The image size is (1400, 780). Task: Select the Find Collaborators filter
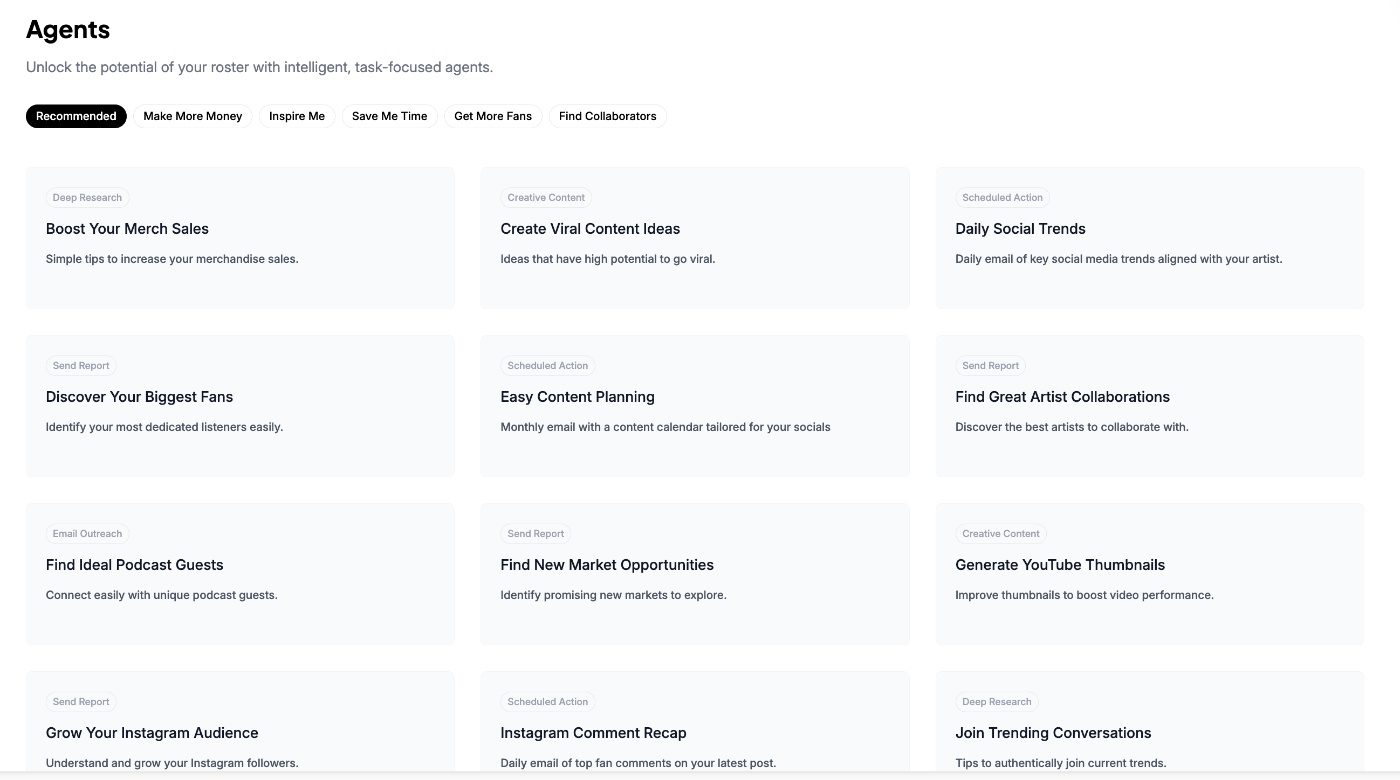pos(607,116)
